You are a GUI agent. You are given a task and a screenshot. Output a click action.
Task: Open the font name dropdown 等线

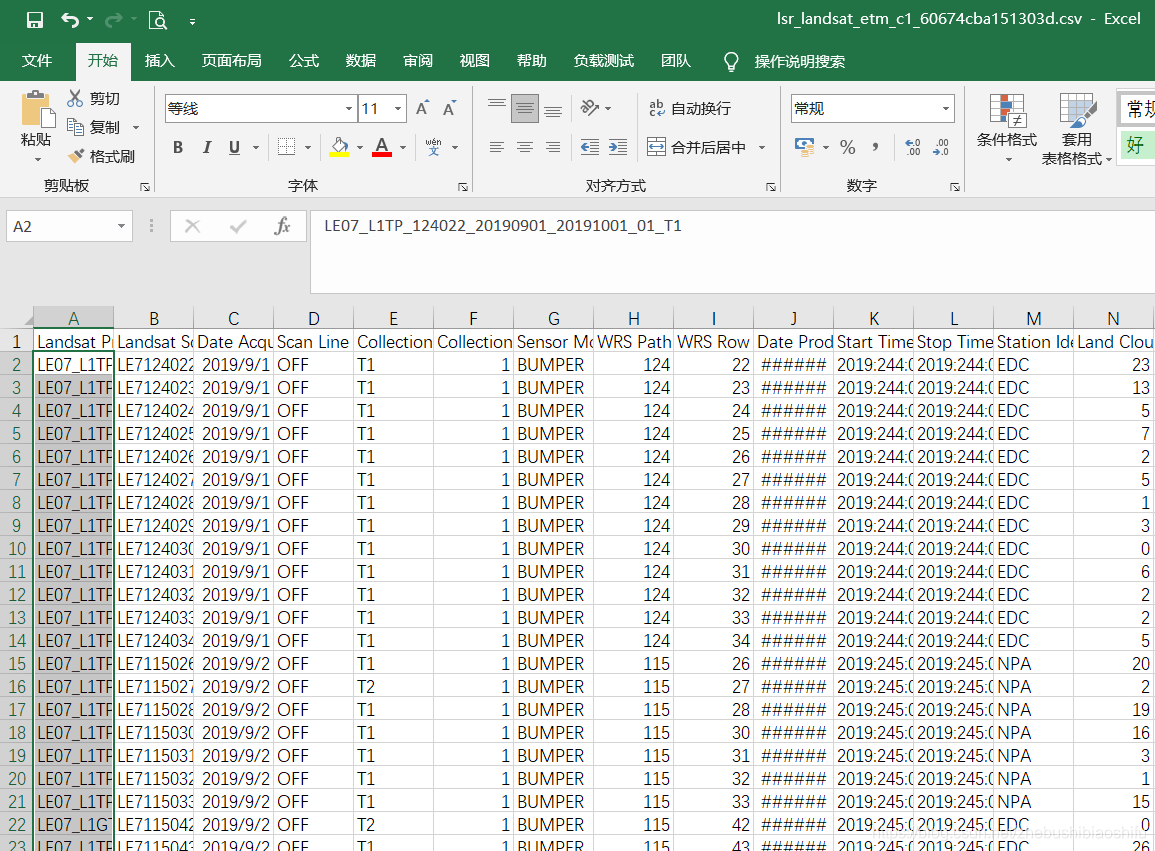(x=349, y=109)
